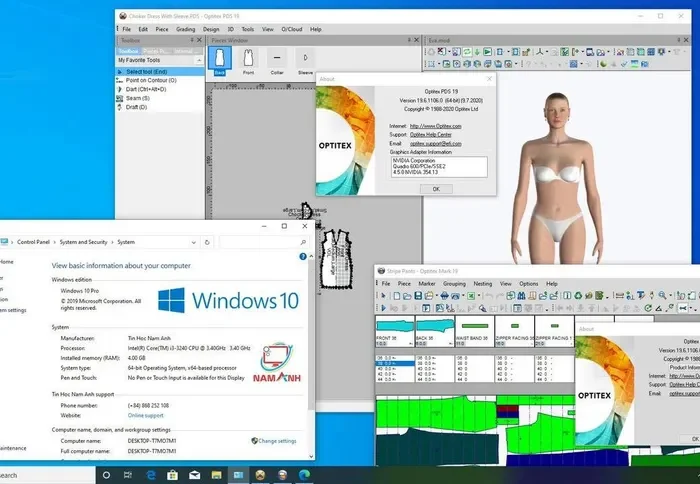Click the refresh icon beside the System address bar
The image size is (700, 484).
click(x=207, y=242)
